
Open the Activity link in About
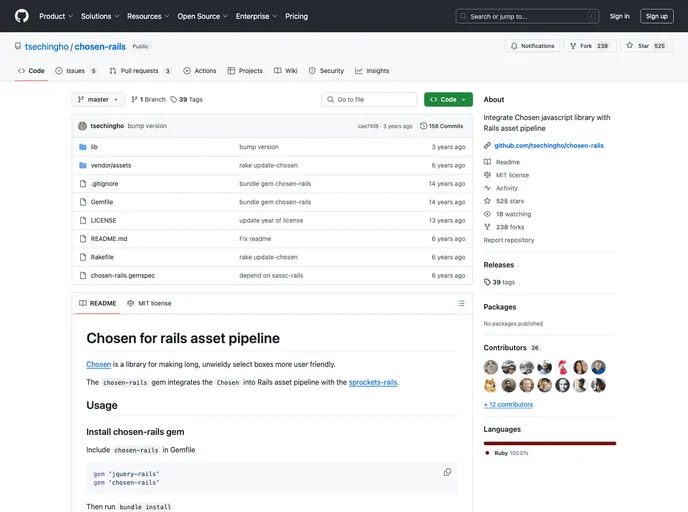pyautogui.click(x=507, y=188)
